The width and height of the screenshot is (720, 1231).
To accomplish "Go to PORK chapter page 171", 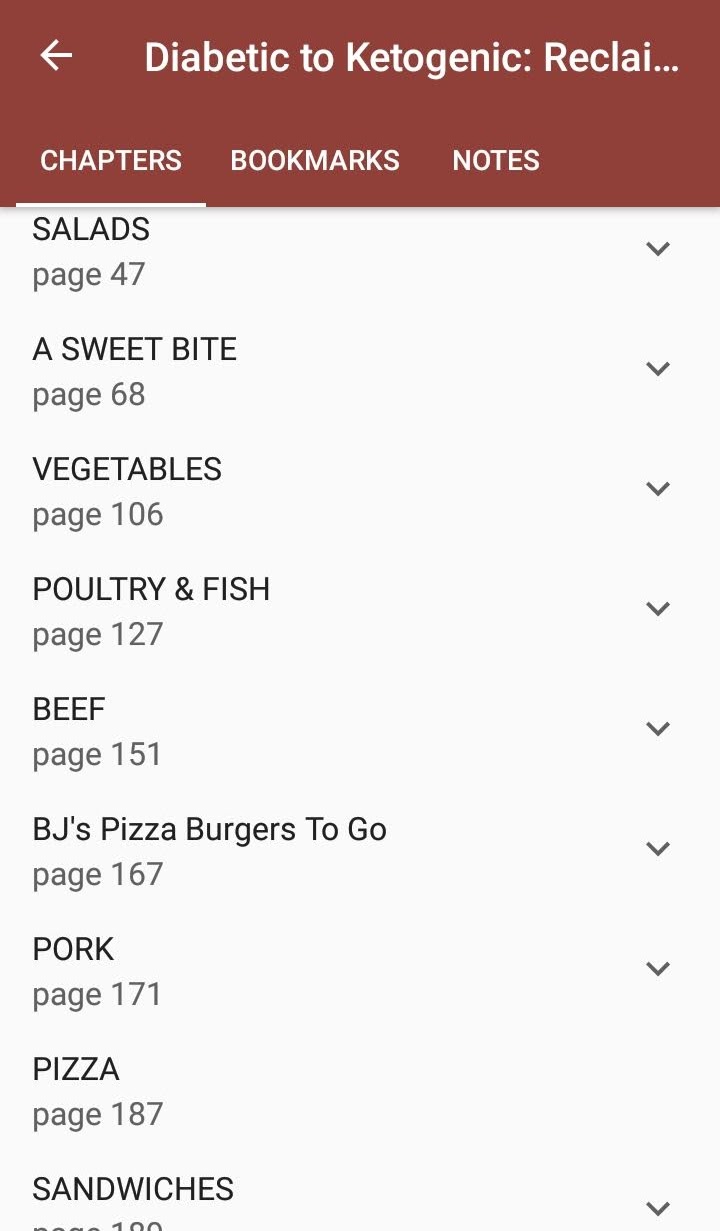I will pos(97,970).
